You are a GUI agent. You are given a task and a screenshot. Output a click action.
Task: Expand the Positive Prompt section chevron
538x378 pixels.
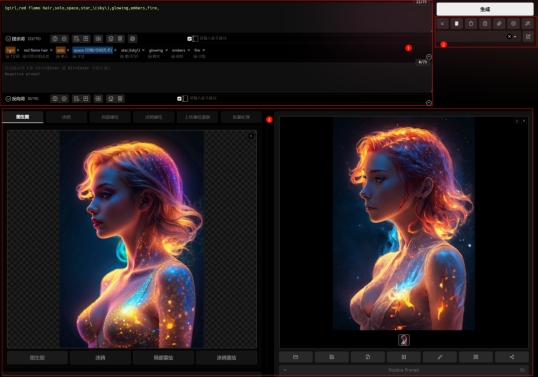point(285,370)
